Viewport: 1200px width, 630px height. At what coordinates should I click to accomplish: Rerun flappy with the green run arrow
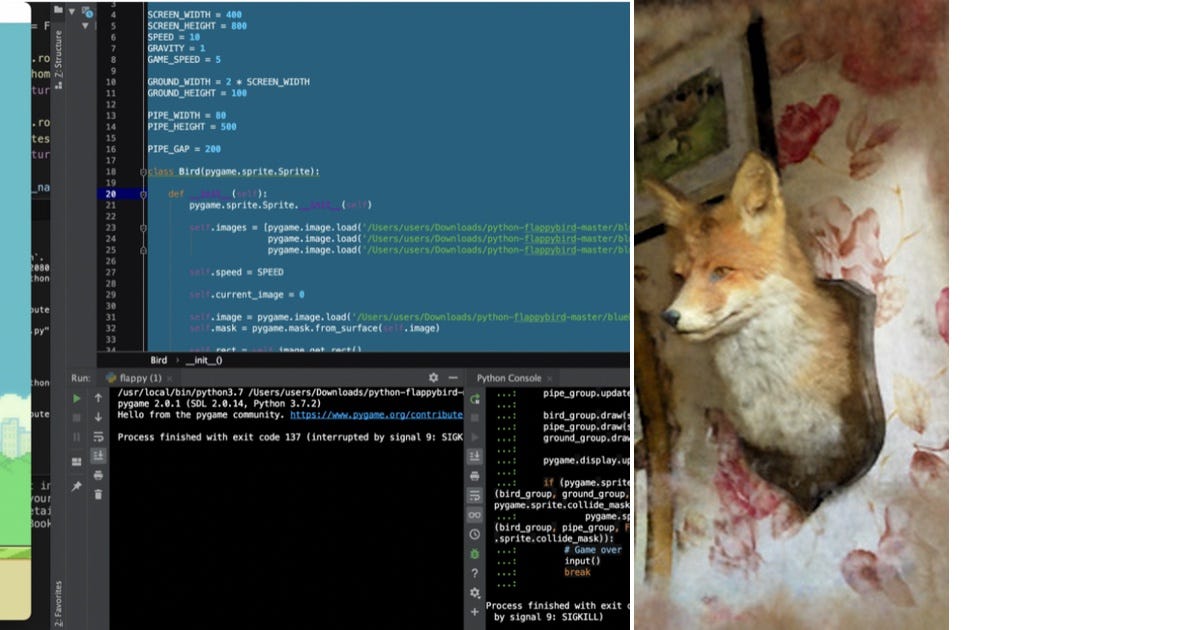tap(77, 398)
